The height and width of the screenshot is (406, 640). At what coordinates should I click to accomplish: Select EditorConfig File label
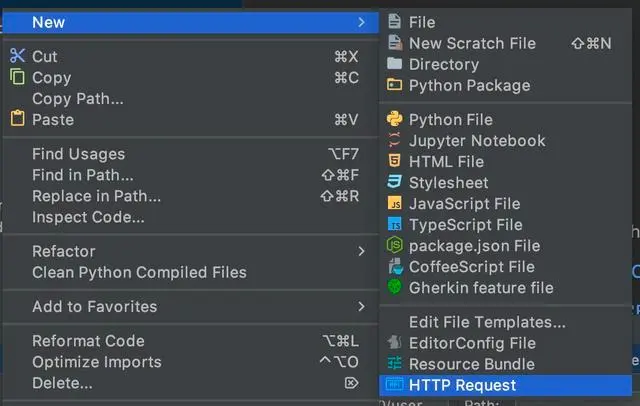(x=472, y=344)
